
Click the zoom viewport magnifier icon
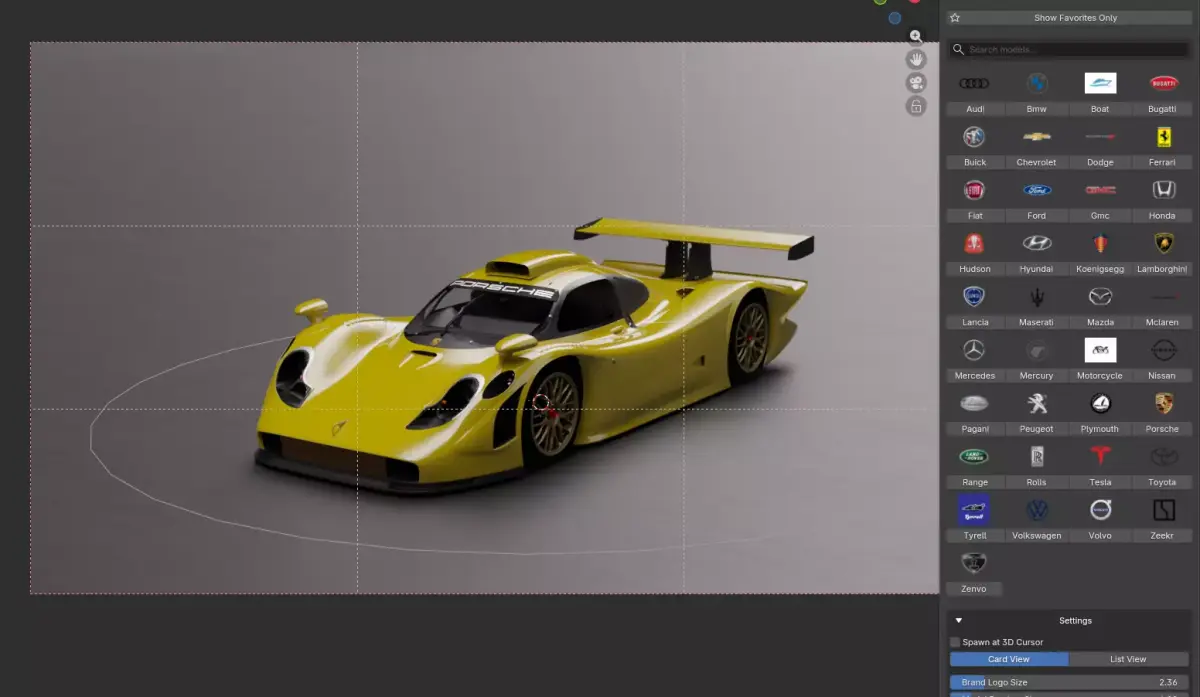(916, 37)
